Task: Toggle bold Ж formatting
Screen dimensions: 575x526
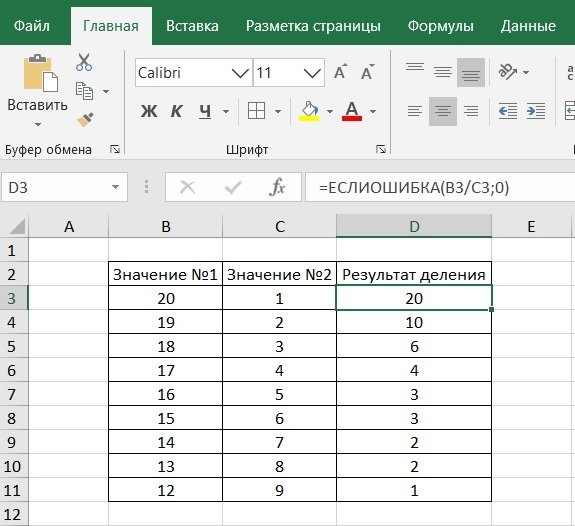Action: pos(149,111)
